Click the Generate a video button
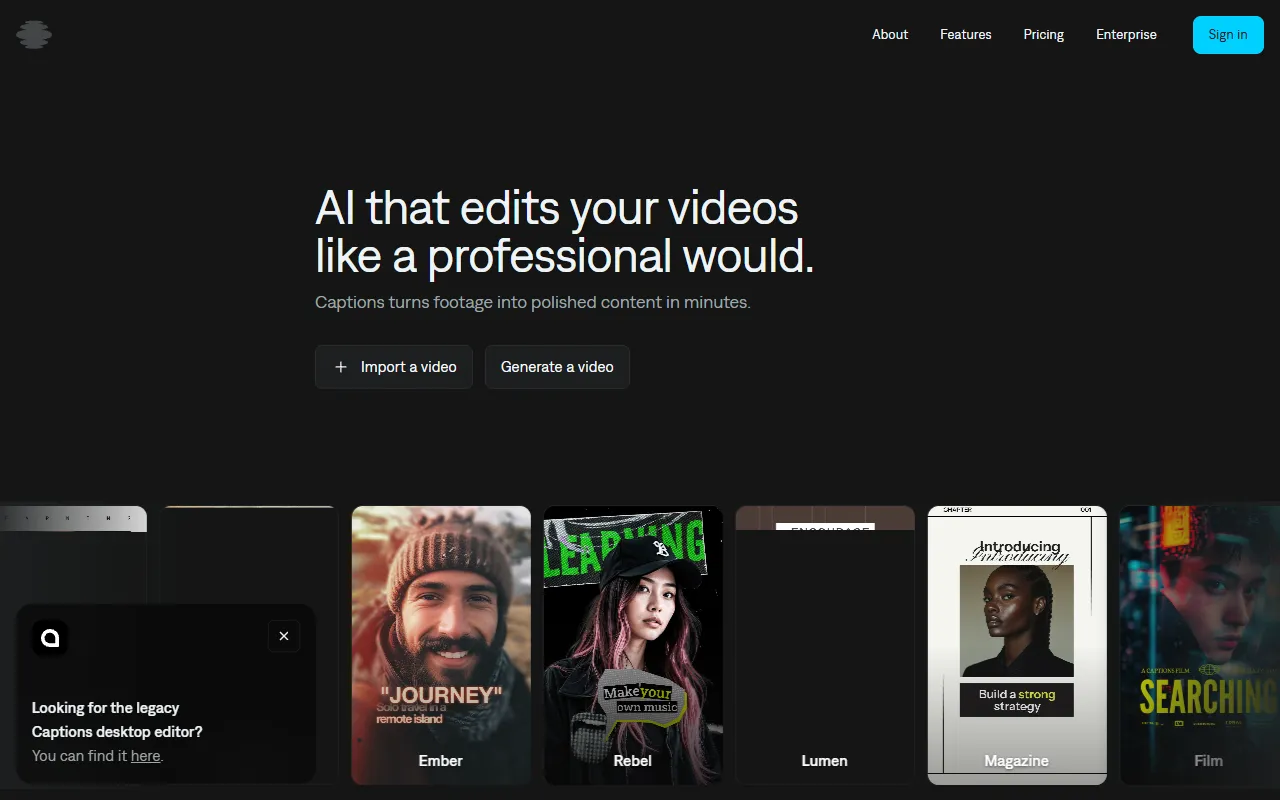 click(557, 367)
